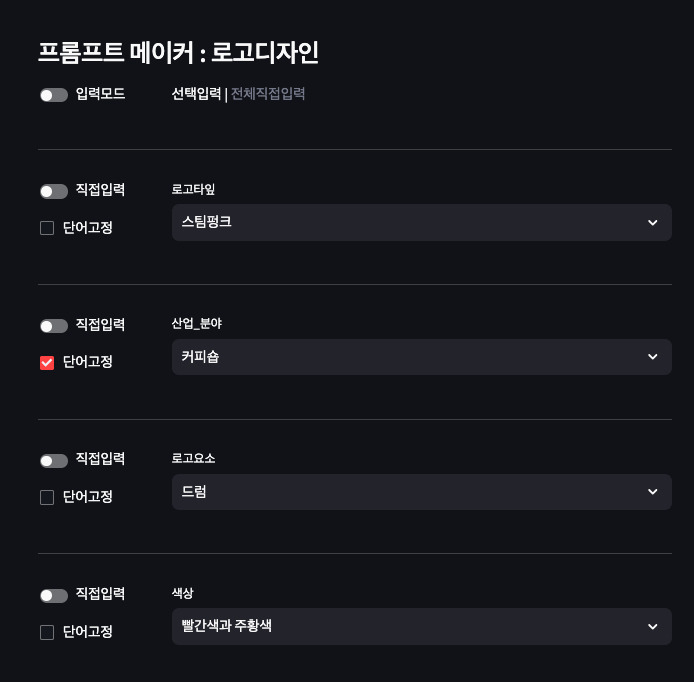Open the 로고타입 dropdown showing 스팀펑크

[410, 222]
